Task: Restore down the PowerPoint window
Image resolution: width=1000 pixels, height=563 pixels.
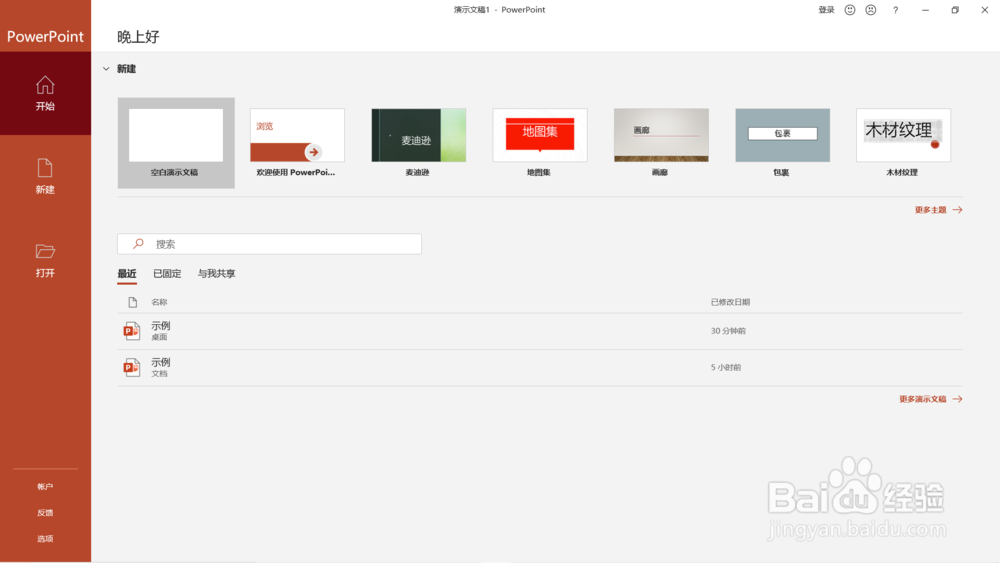Action: coord(955,10)
